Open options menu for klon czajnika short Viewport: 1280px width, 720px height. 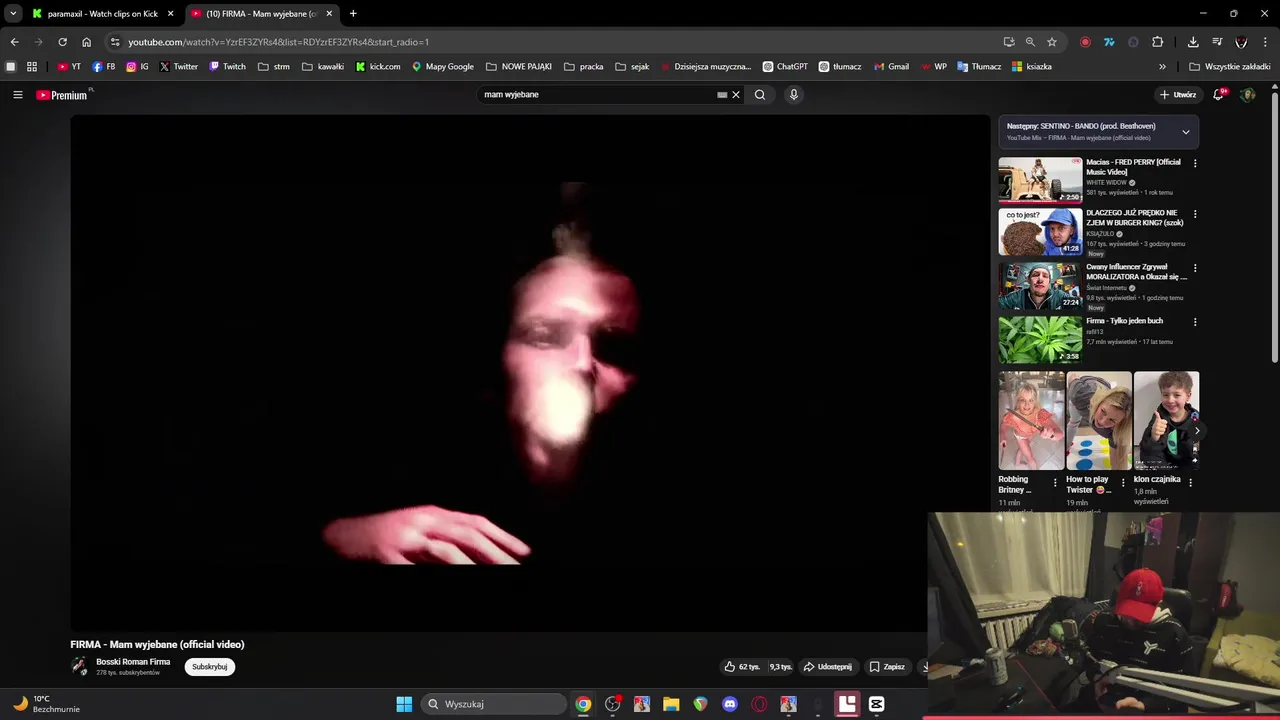click(1190, 482)
